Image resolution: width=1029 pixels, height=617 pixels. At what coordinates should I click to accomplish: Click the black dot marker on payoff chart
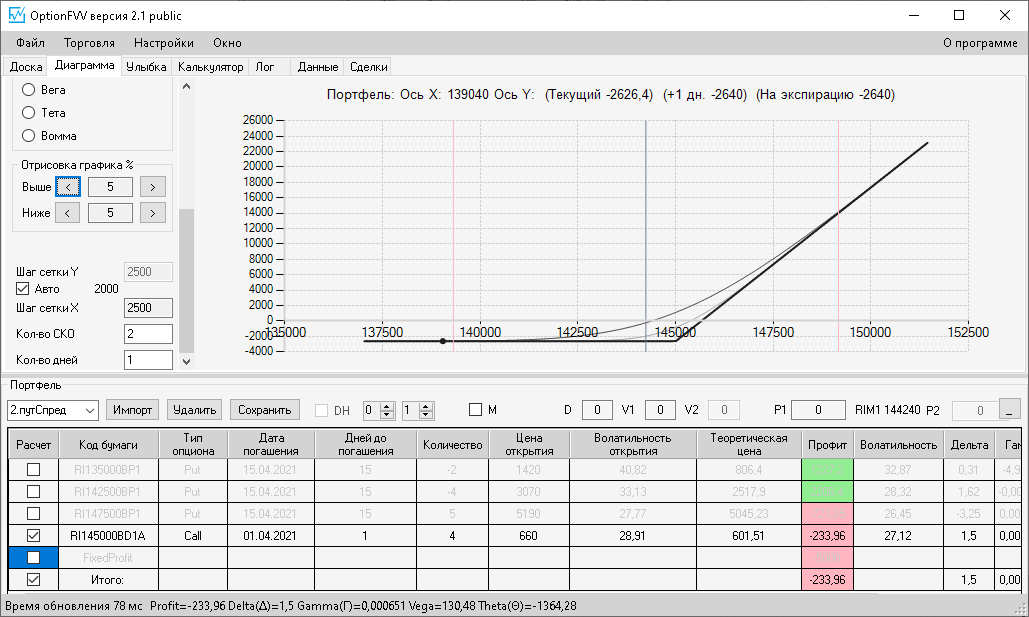tap(443, 341)
